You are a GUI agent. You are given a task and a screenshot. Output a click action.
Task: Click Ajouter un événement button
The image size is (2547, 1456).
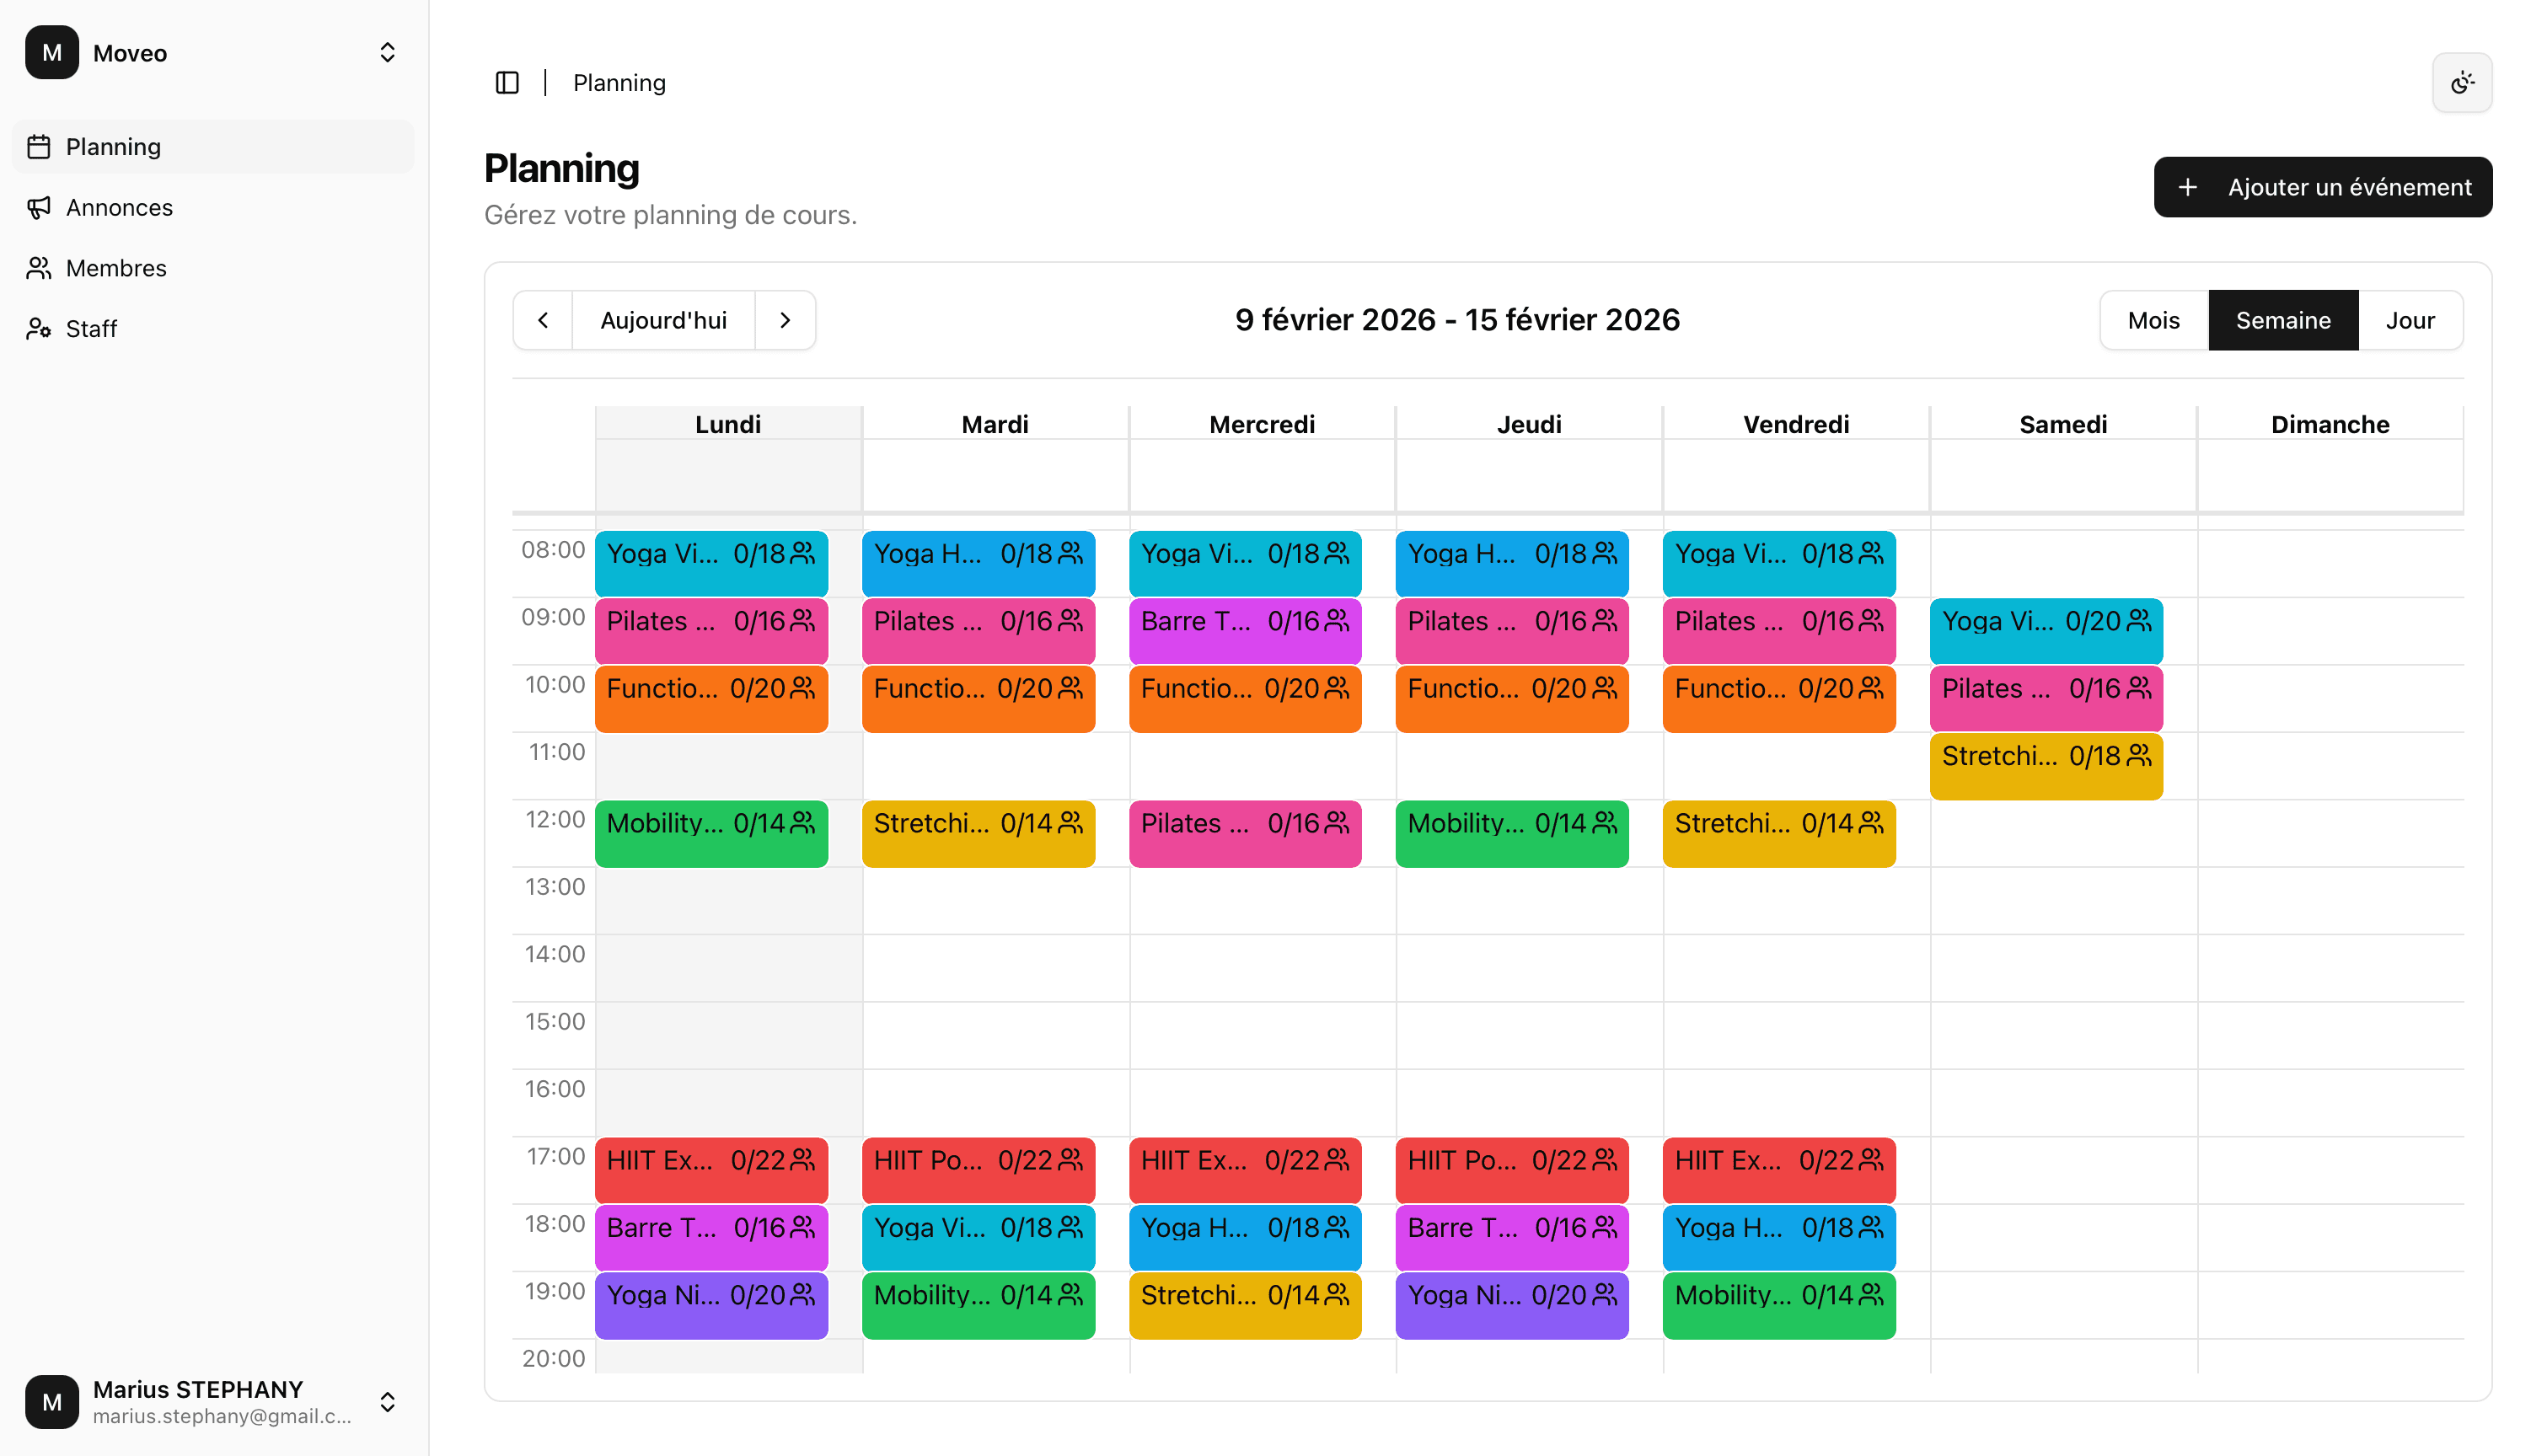(2322, 187)
